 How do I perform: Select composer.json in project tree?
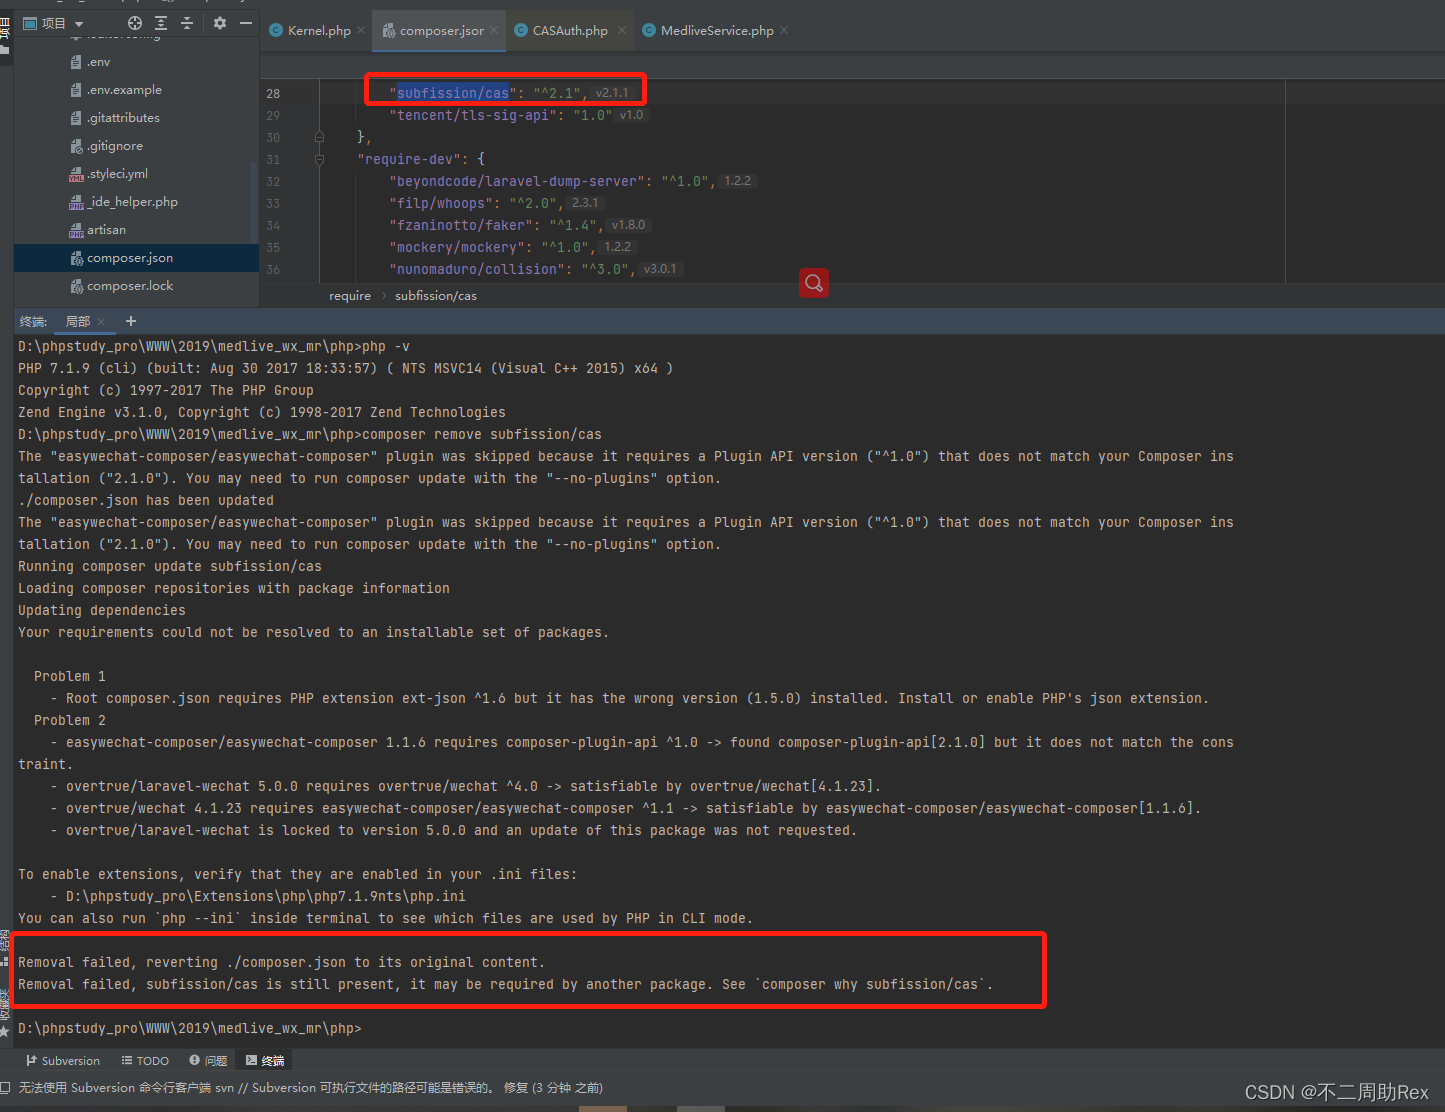click(x=136, y=258)
